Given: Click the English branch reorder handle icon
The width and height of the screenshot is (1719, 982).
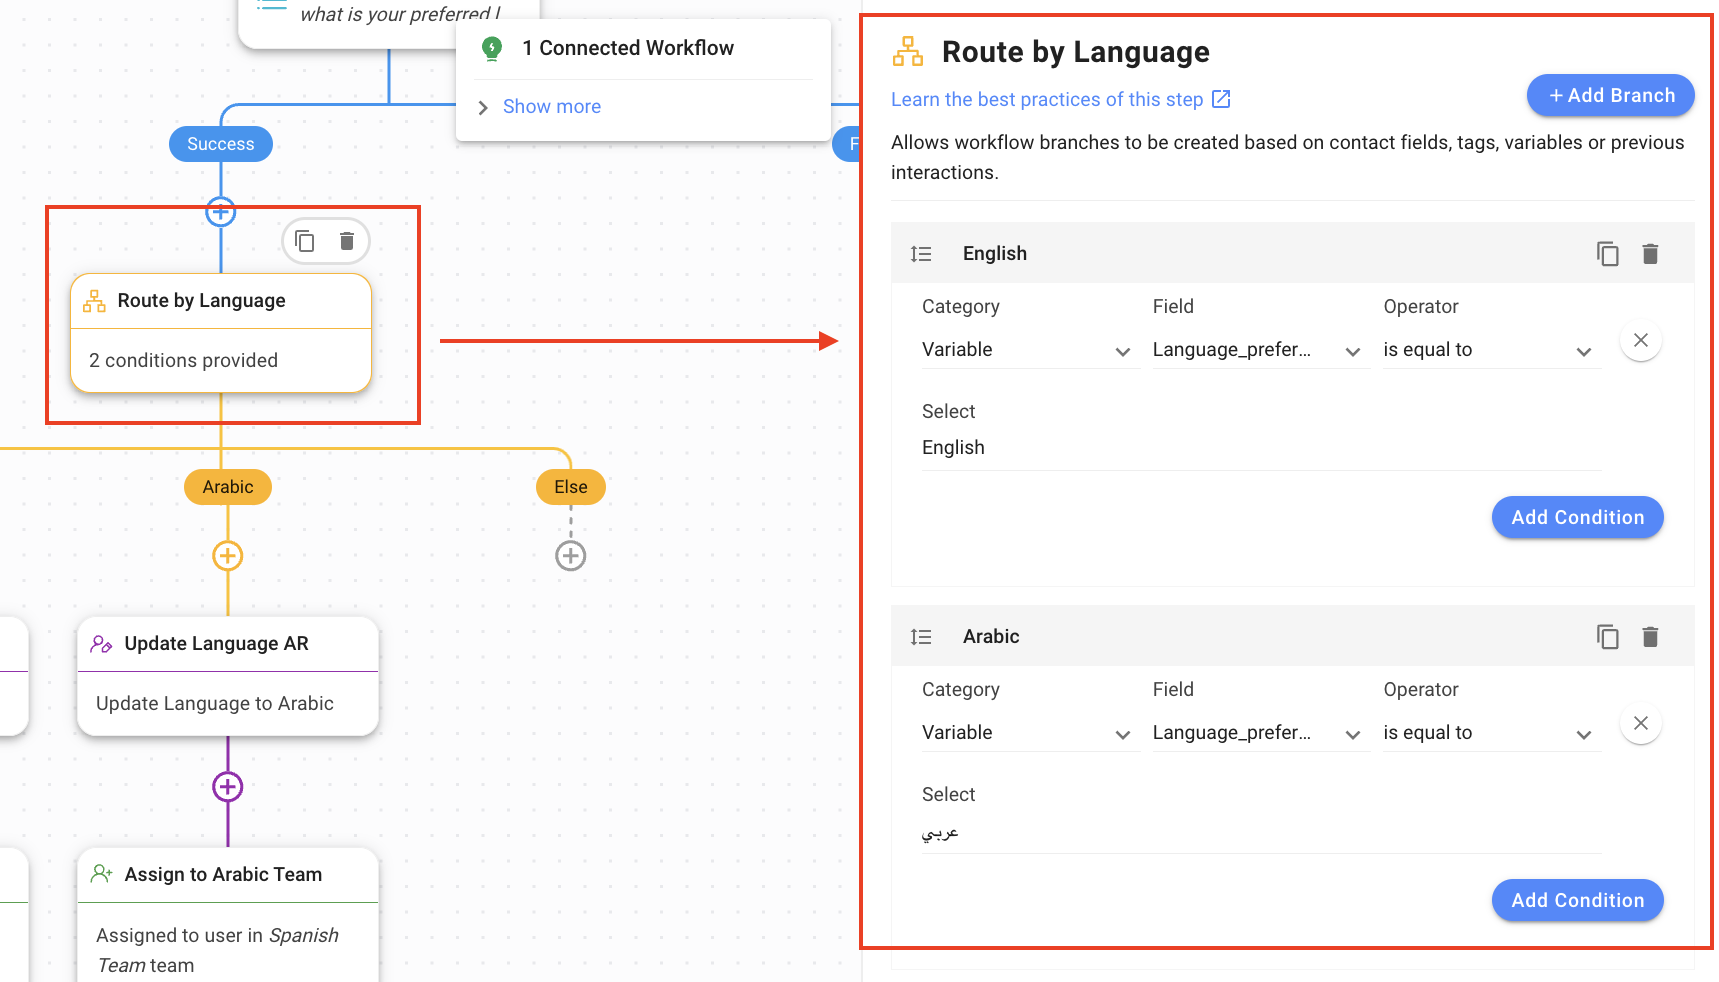Looking at the screenshot, I should pos(921,254).
